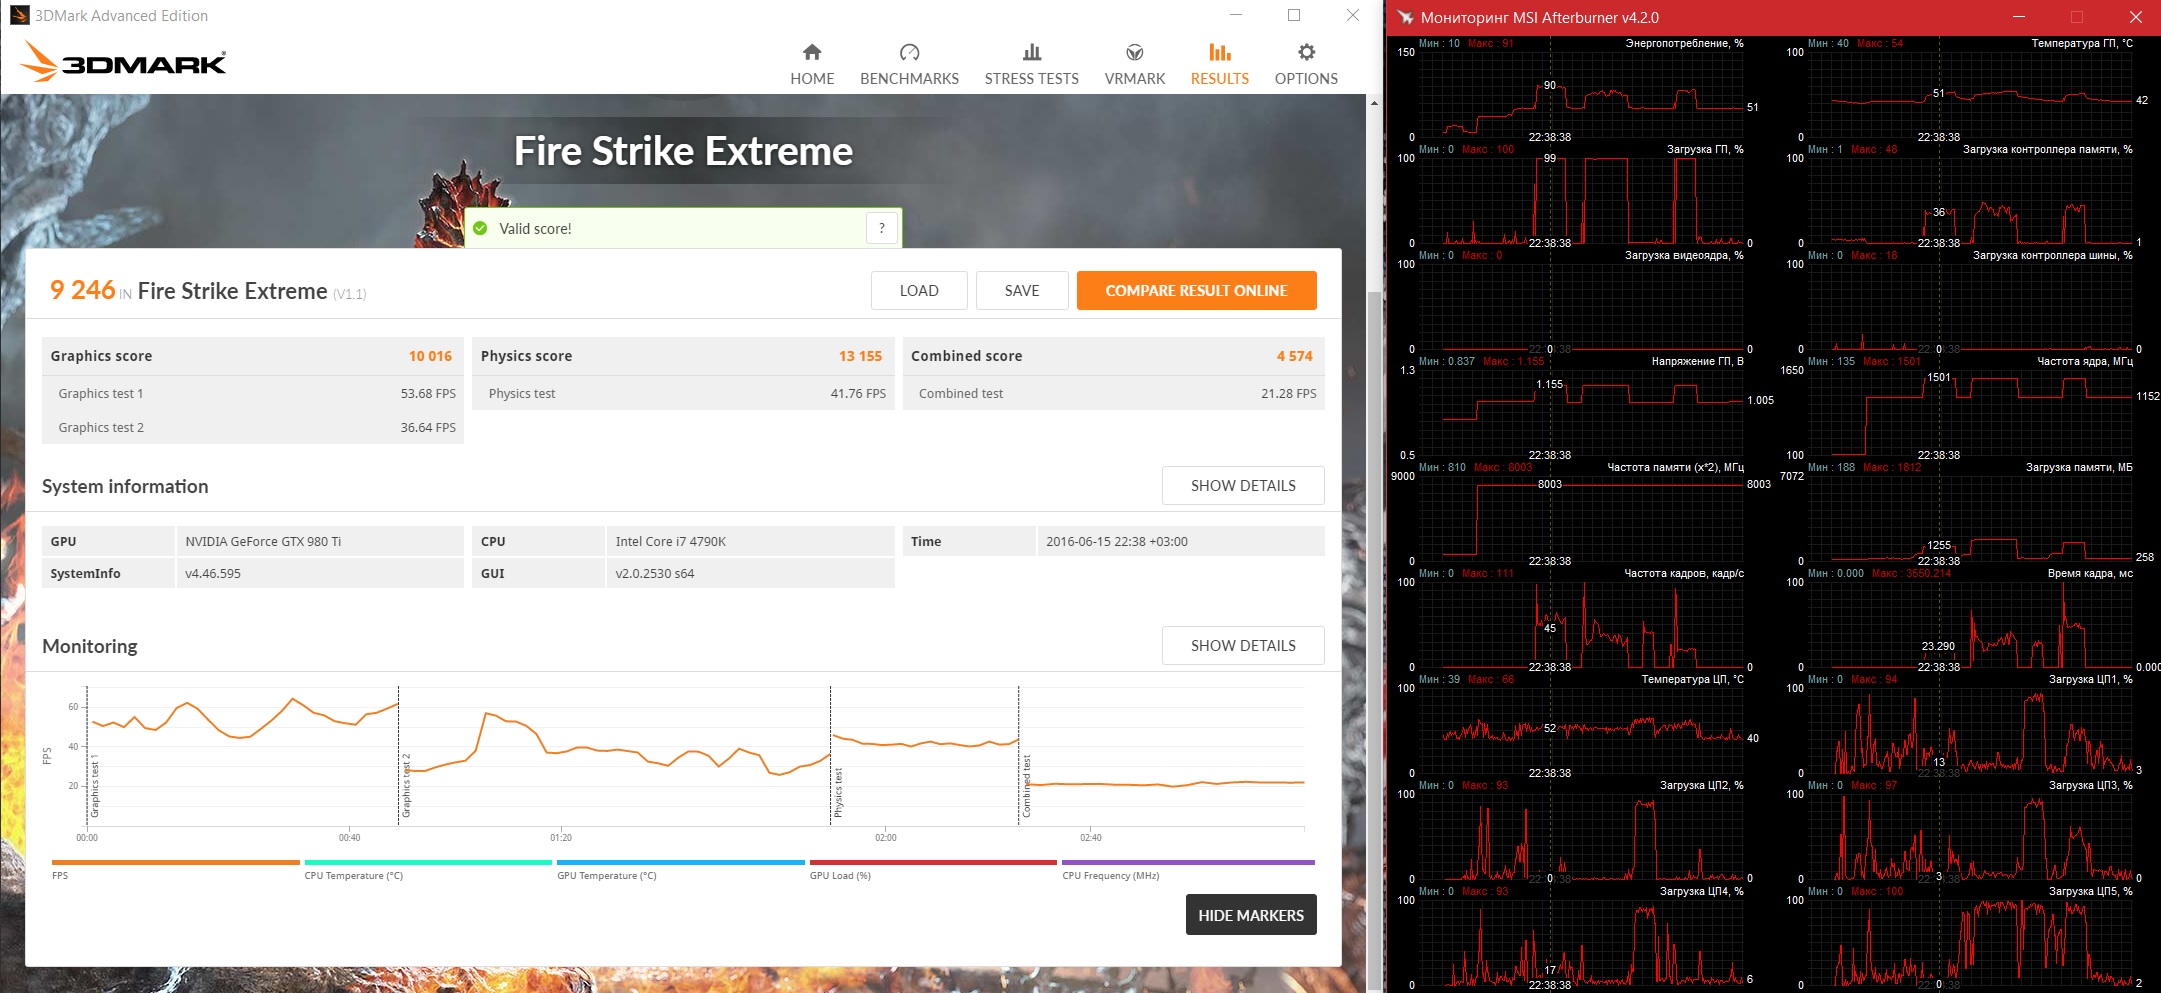Open the question mark help next to Valid score
This screenshot has height=993, width=2161.
(x=881, y=228)
